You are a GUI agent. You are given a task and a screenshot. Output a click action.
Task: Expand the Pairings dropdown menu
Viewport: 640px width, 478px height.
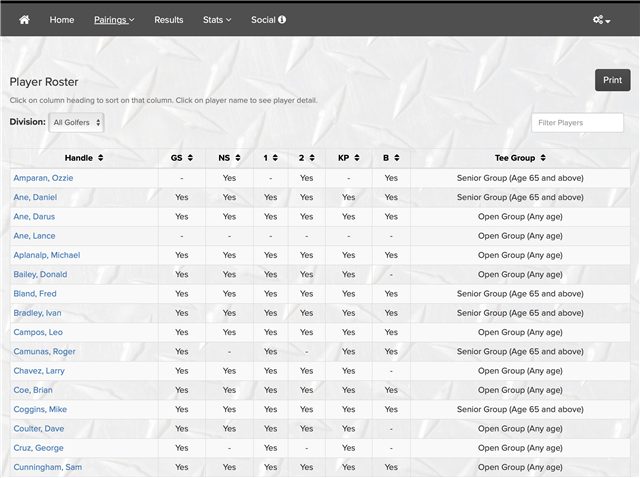[x=114, y=19]
